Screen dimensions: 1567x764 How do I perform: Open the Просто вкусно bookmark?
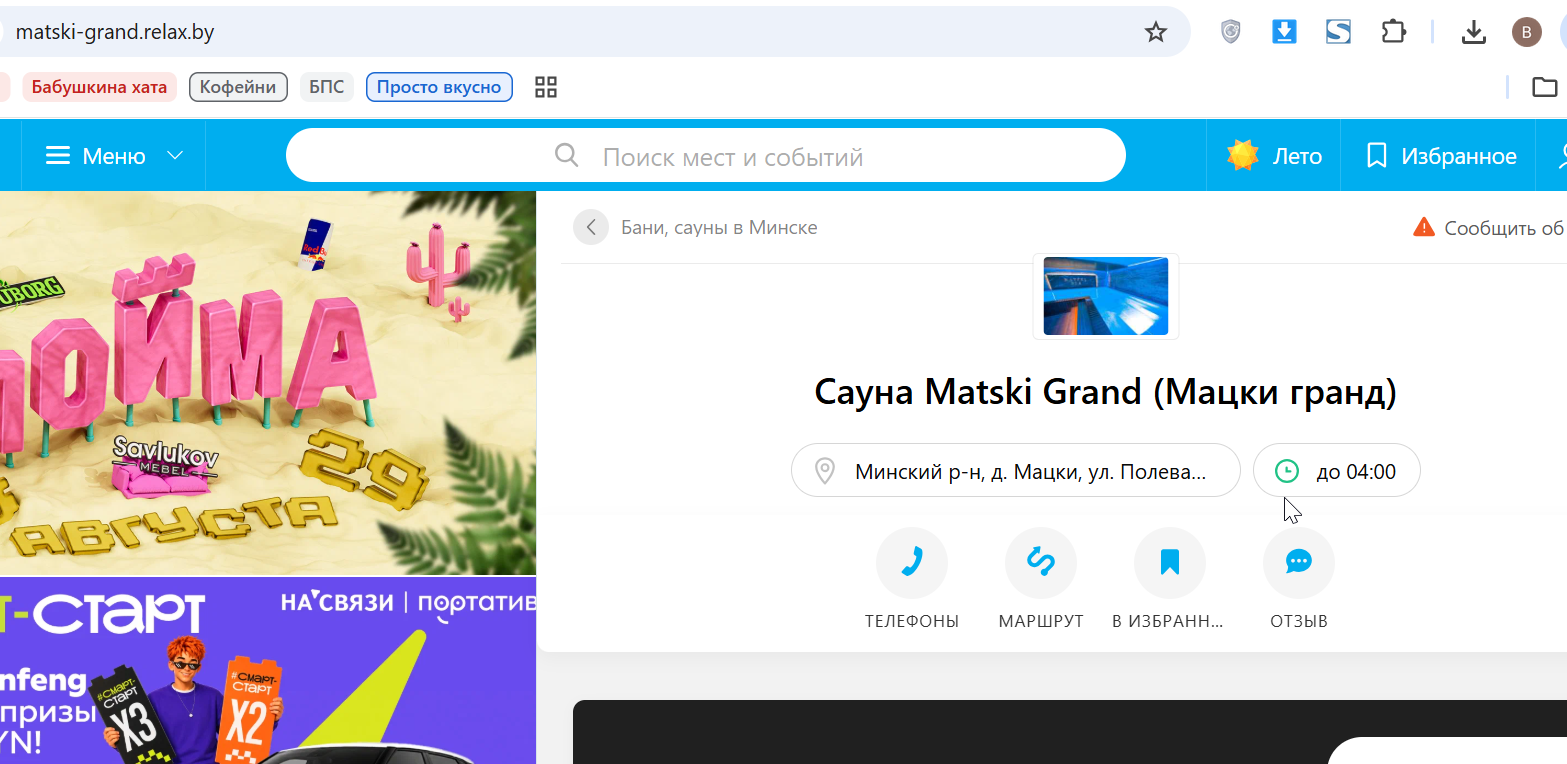tap(439, 87)
